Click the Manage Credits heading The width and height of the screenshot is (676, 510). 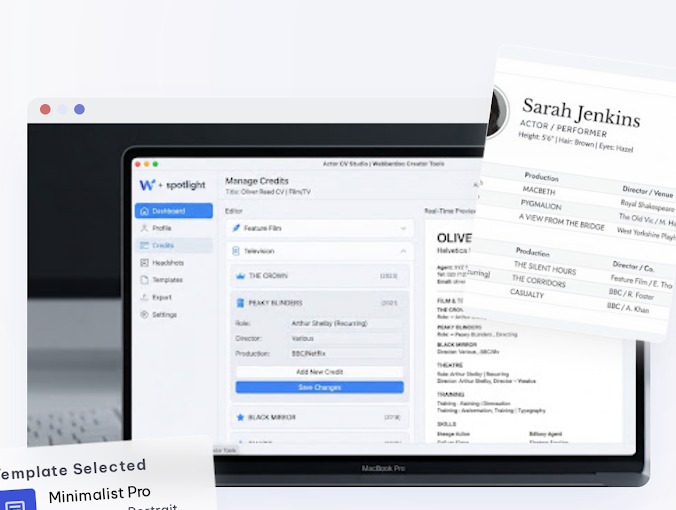tap(257, 181)
